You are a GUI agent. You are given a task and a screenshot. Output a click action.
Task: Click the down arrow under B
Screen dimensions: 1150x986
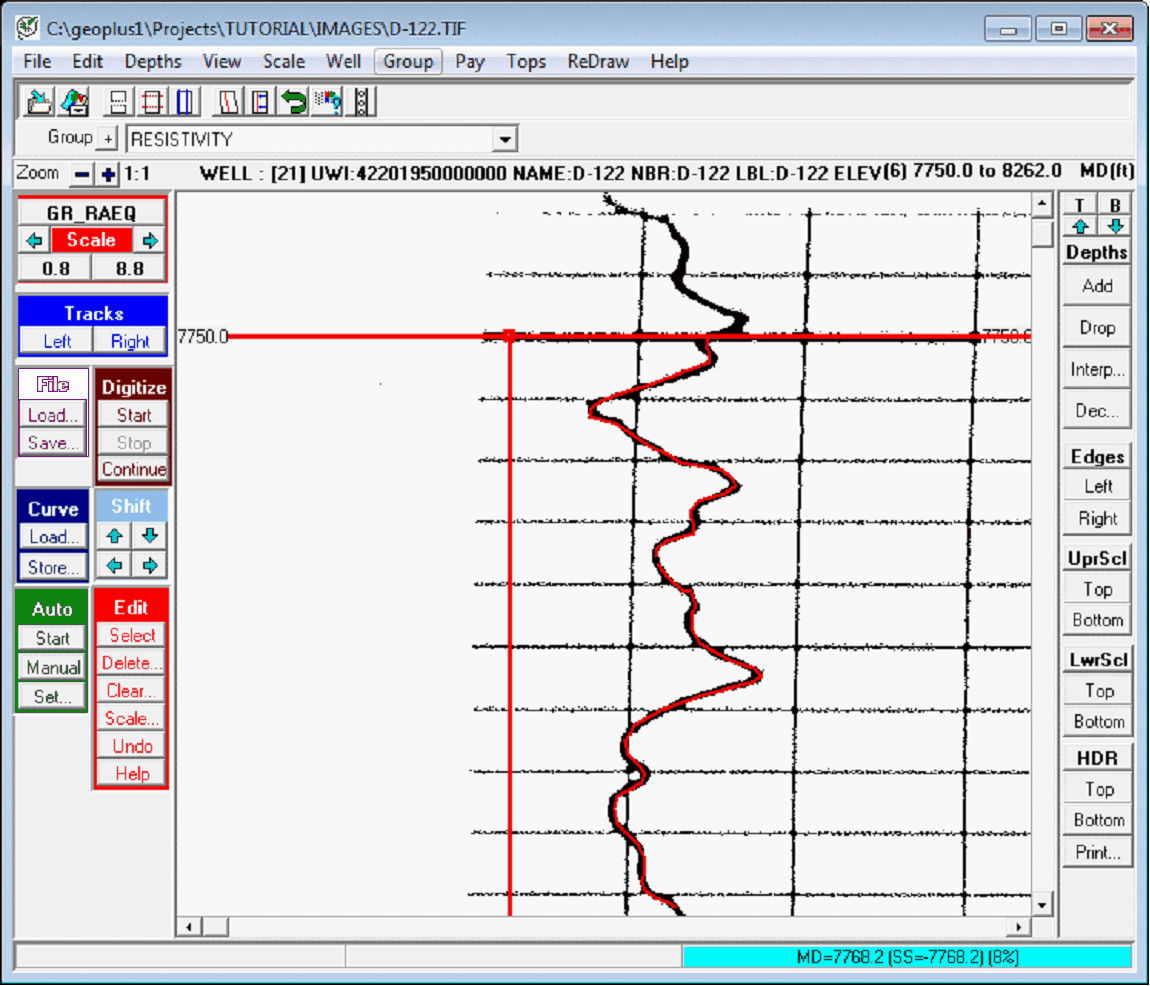(x=1116, y=226)
